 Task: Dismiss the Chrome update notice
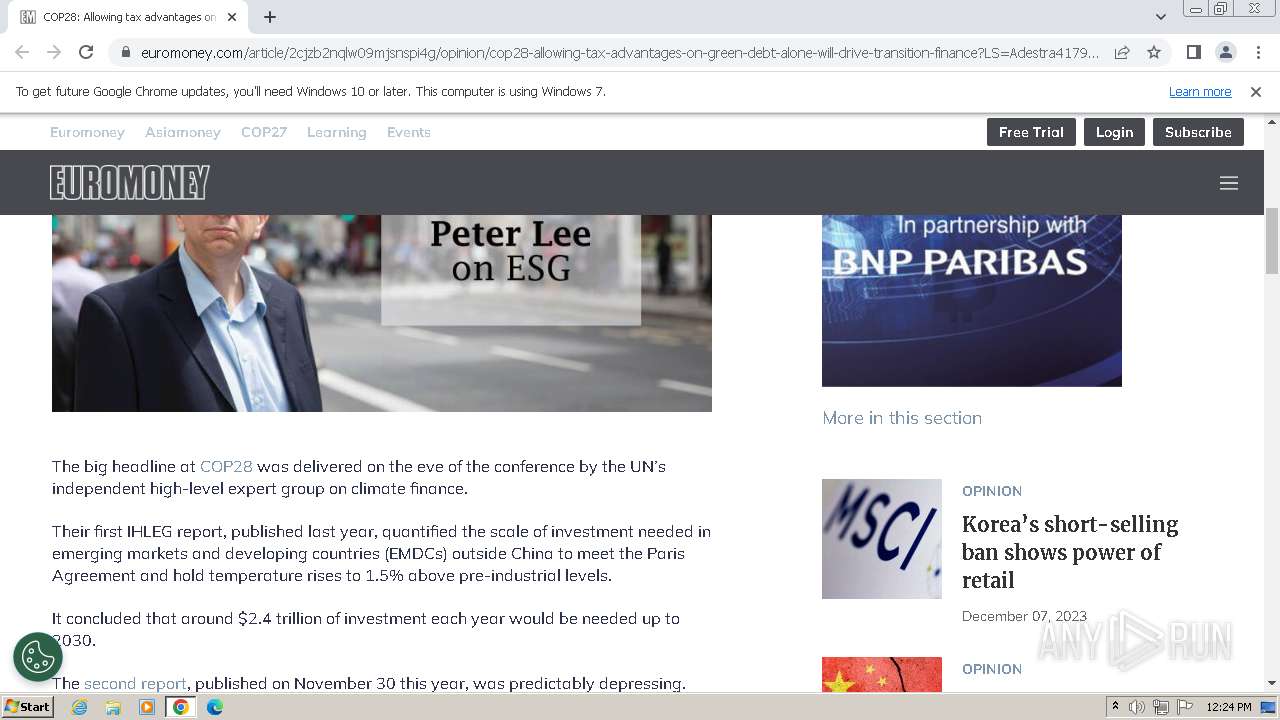tap(1256, 91)
